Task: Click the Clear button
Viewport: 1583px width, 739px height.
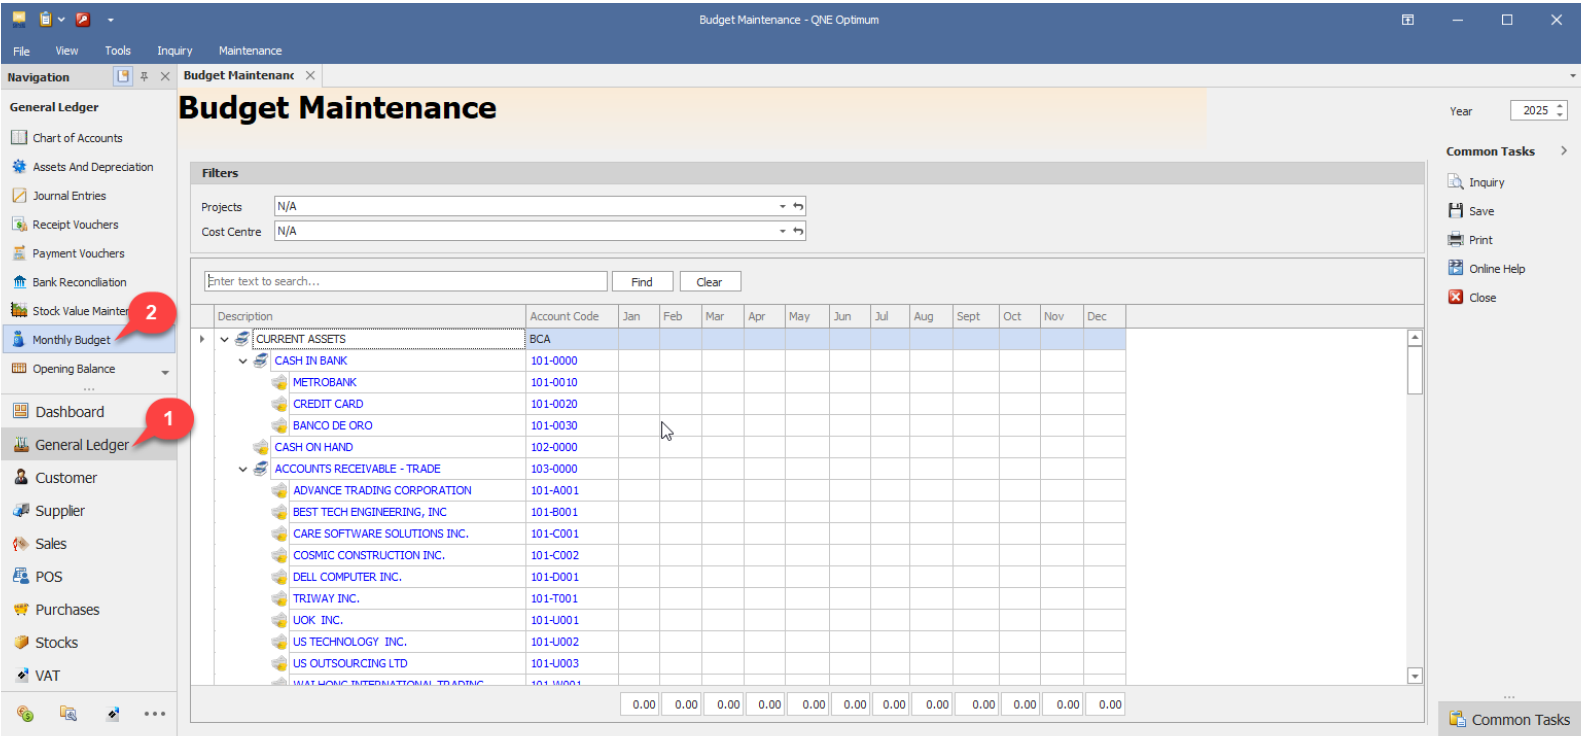Action: [710, 282]
